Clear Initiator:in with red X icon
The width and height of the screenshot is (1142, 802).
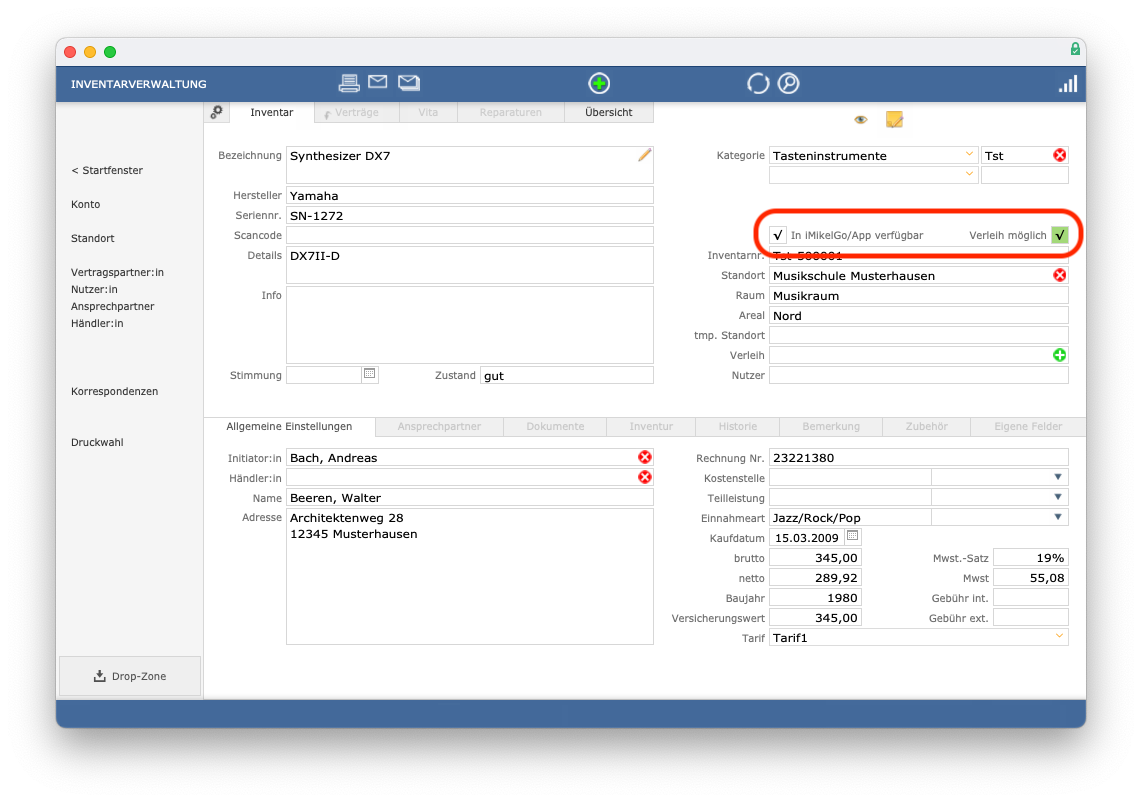(645, 457)
